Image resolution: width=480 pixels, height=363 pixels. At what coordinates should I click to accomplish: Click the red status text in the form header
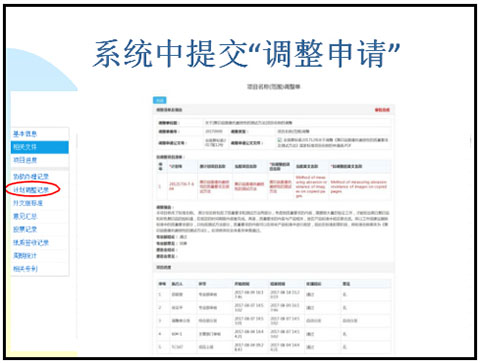(x=382, y=110)
